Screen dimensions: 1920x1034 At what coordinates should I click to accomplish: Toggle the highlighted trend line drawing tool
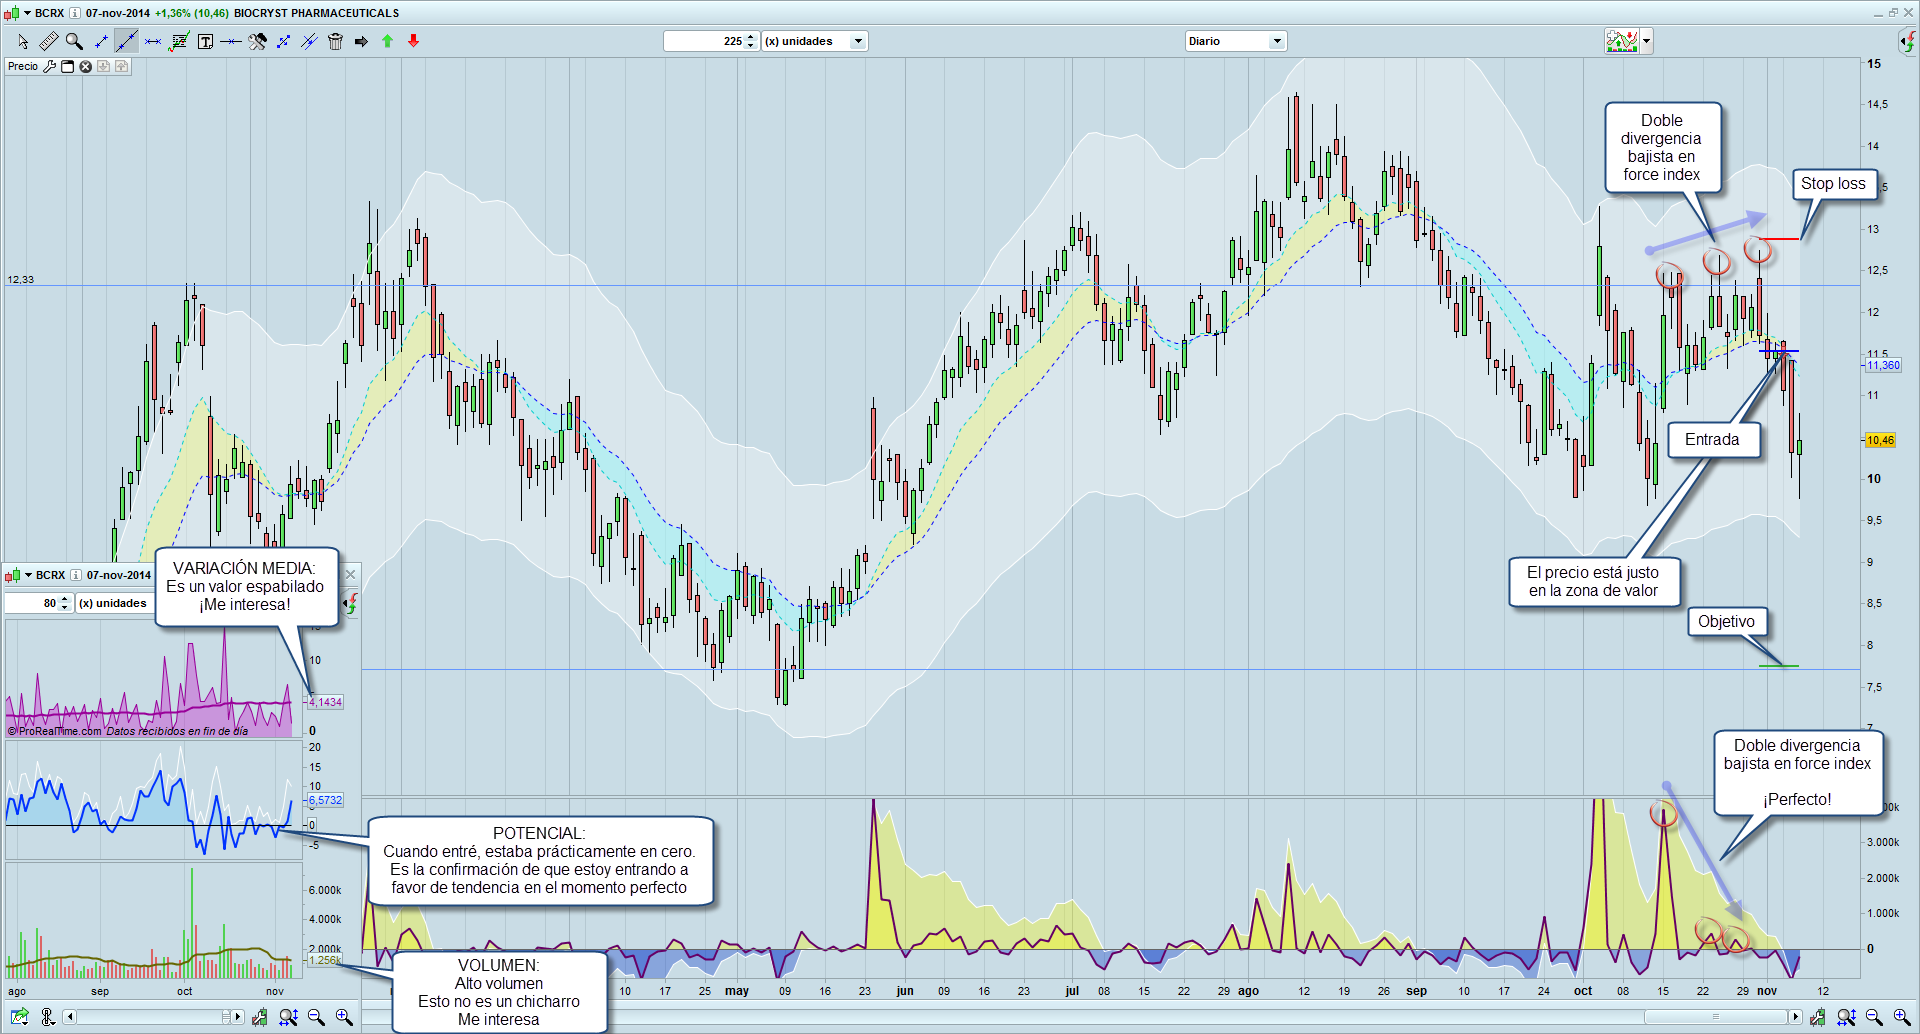coord(126,41)
